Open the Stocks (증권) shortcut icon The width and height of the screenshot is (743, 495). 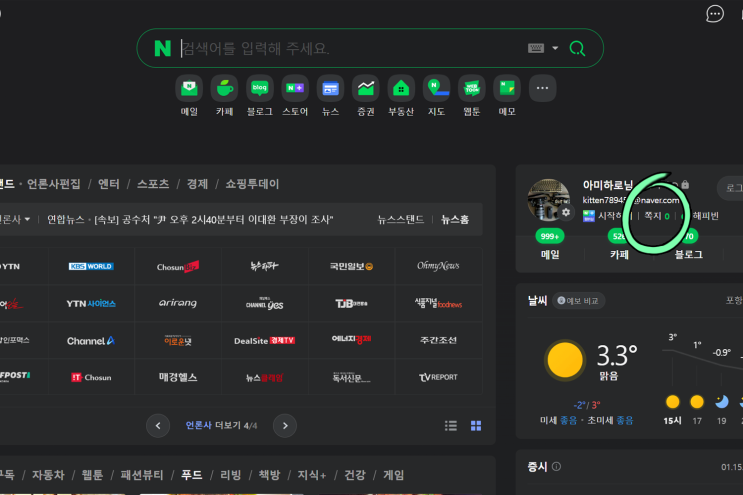[x=366, y=88]
